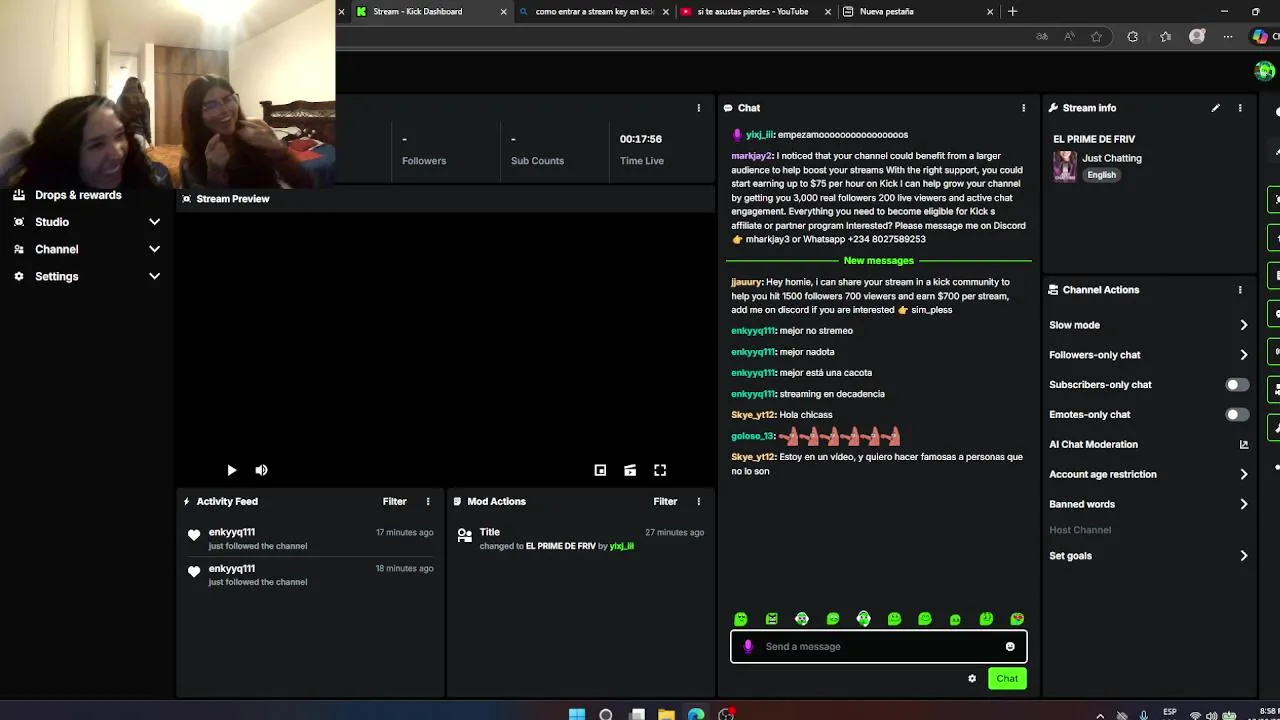Add page to favorites star icon
This screenshot has width=1280, height=720.
[x=1097, y=37]
